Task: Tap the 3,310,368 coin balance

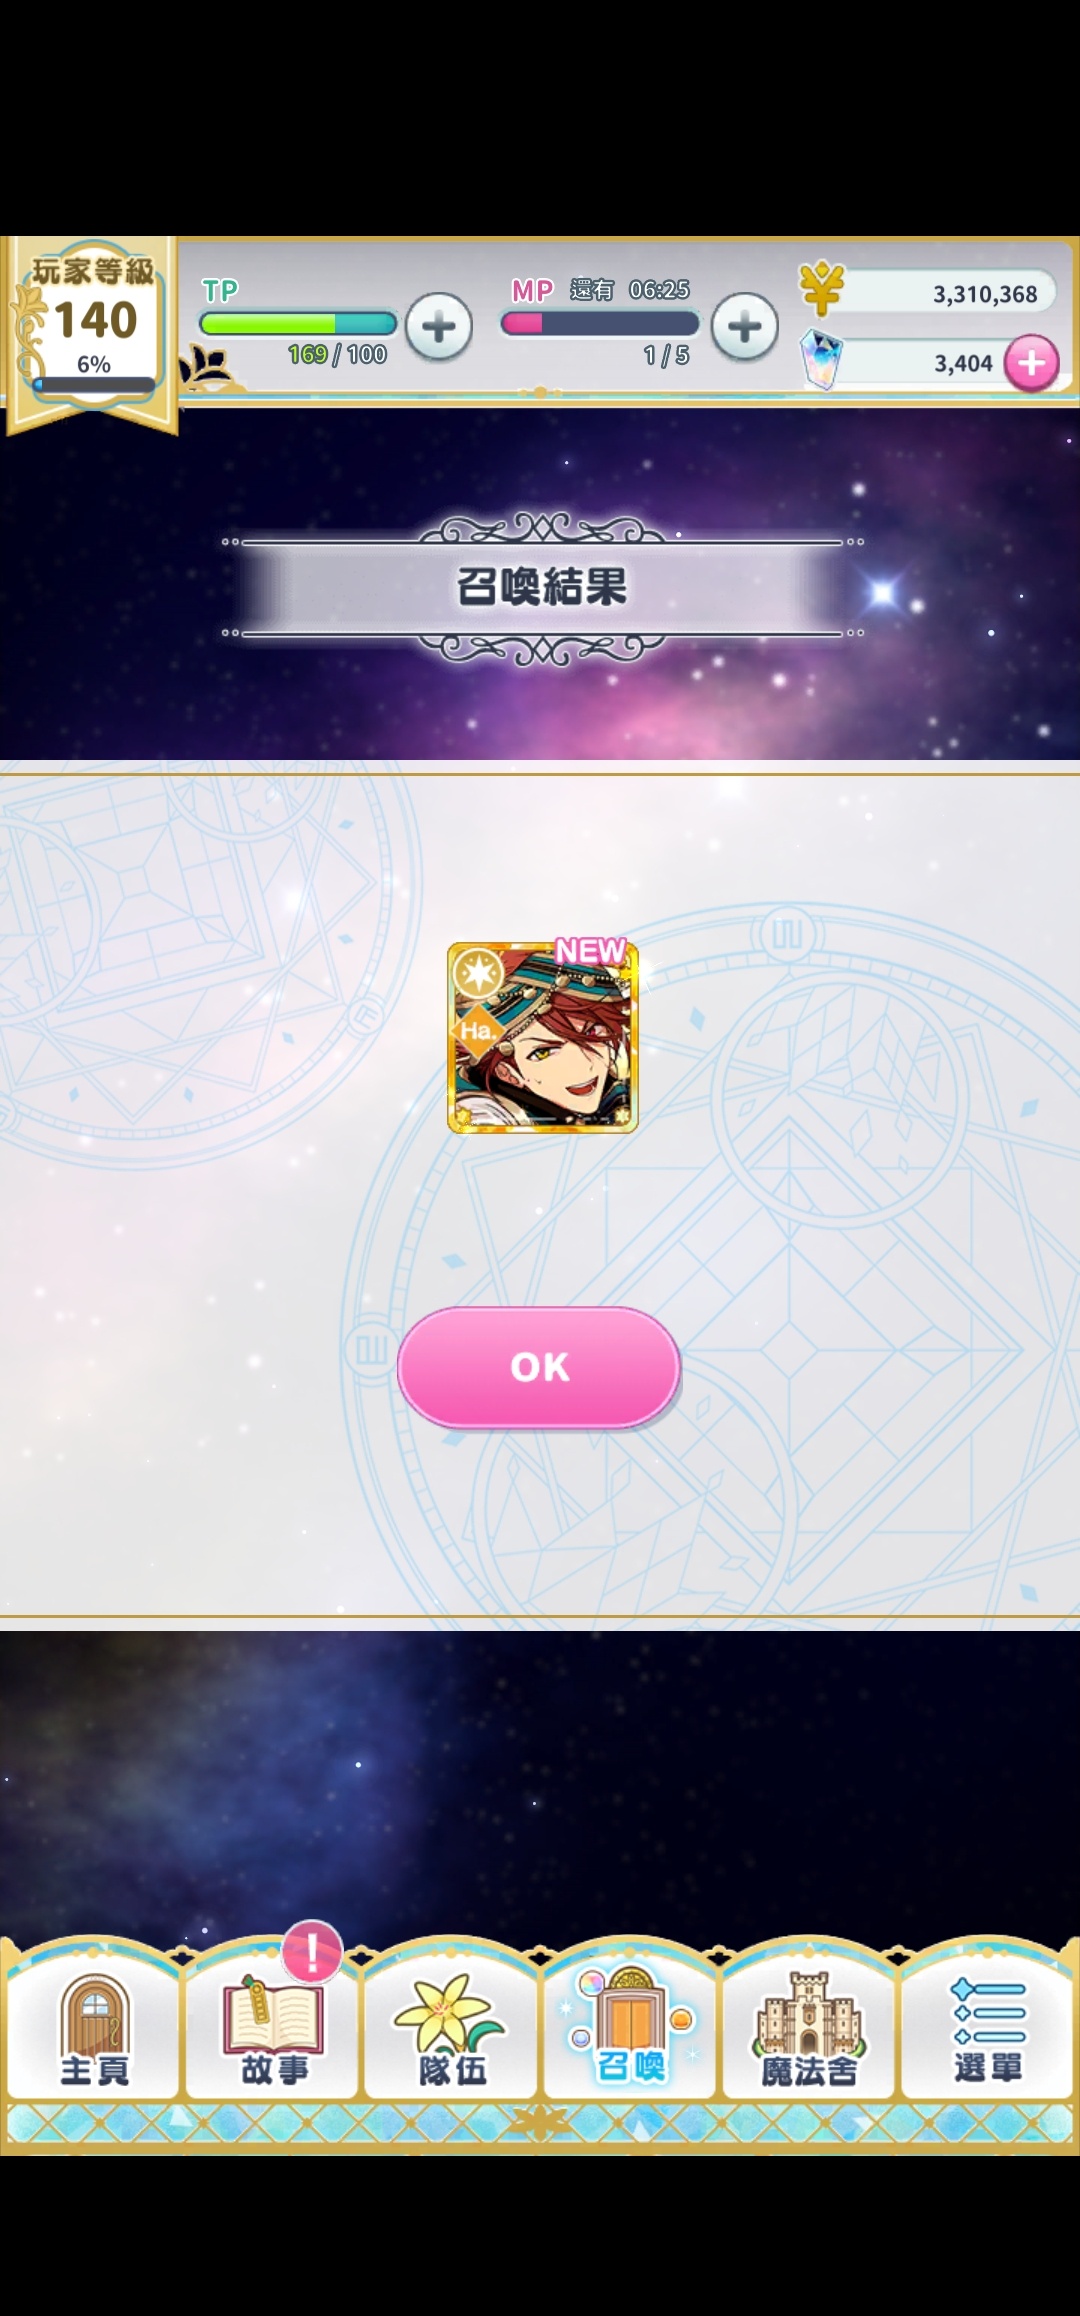Action: (x=985, y=294)
